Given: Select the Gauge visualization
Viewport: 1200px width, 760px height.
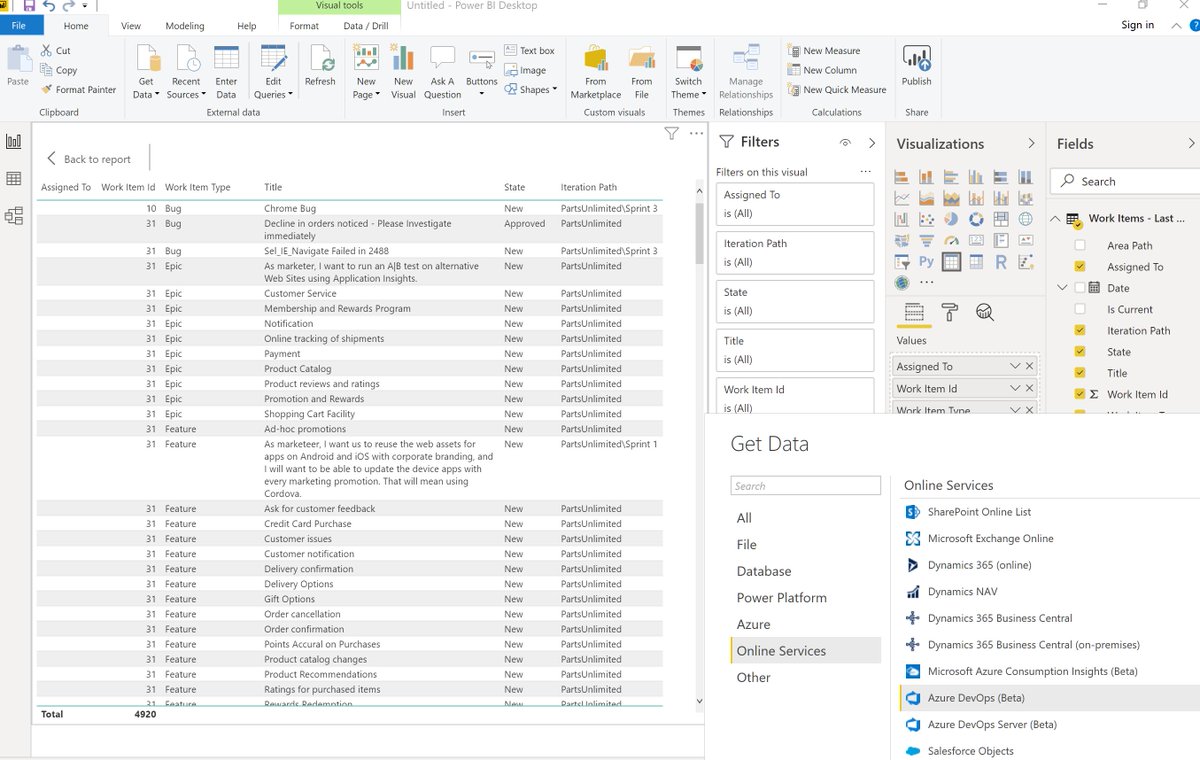Looking at the screenshot, I should coord(950,241).
